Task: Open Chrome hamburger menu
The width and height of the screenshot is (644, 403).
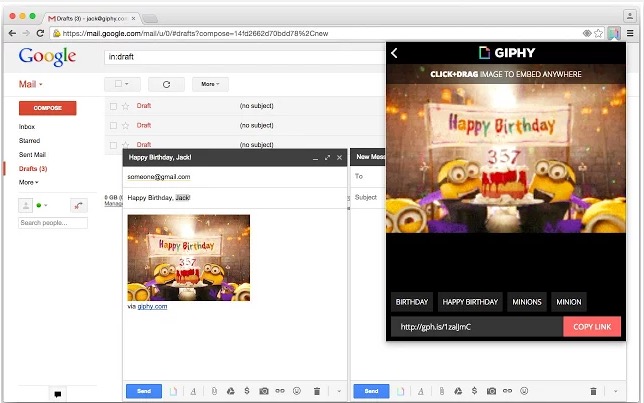Action: click(x=630, y=33)
